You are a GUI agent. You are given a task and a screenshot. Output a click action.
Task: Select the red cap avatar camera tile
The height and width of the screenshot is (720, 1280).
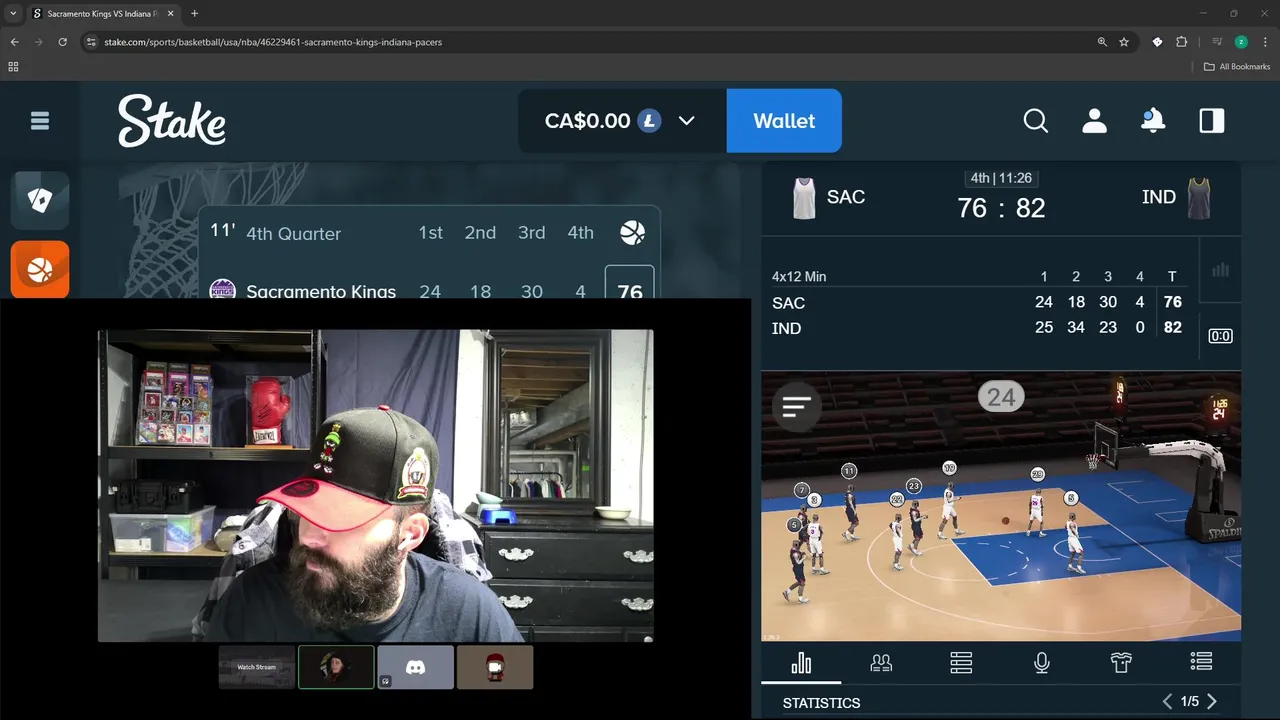(x=495, y=667)
